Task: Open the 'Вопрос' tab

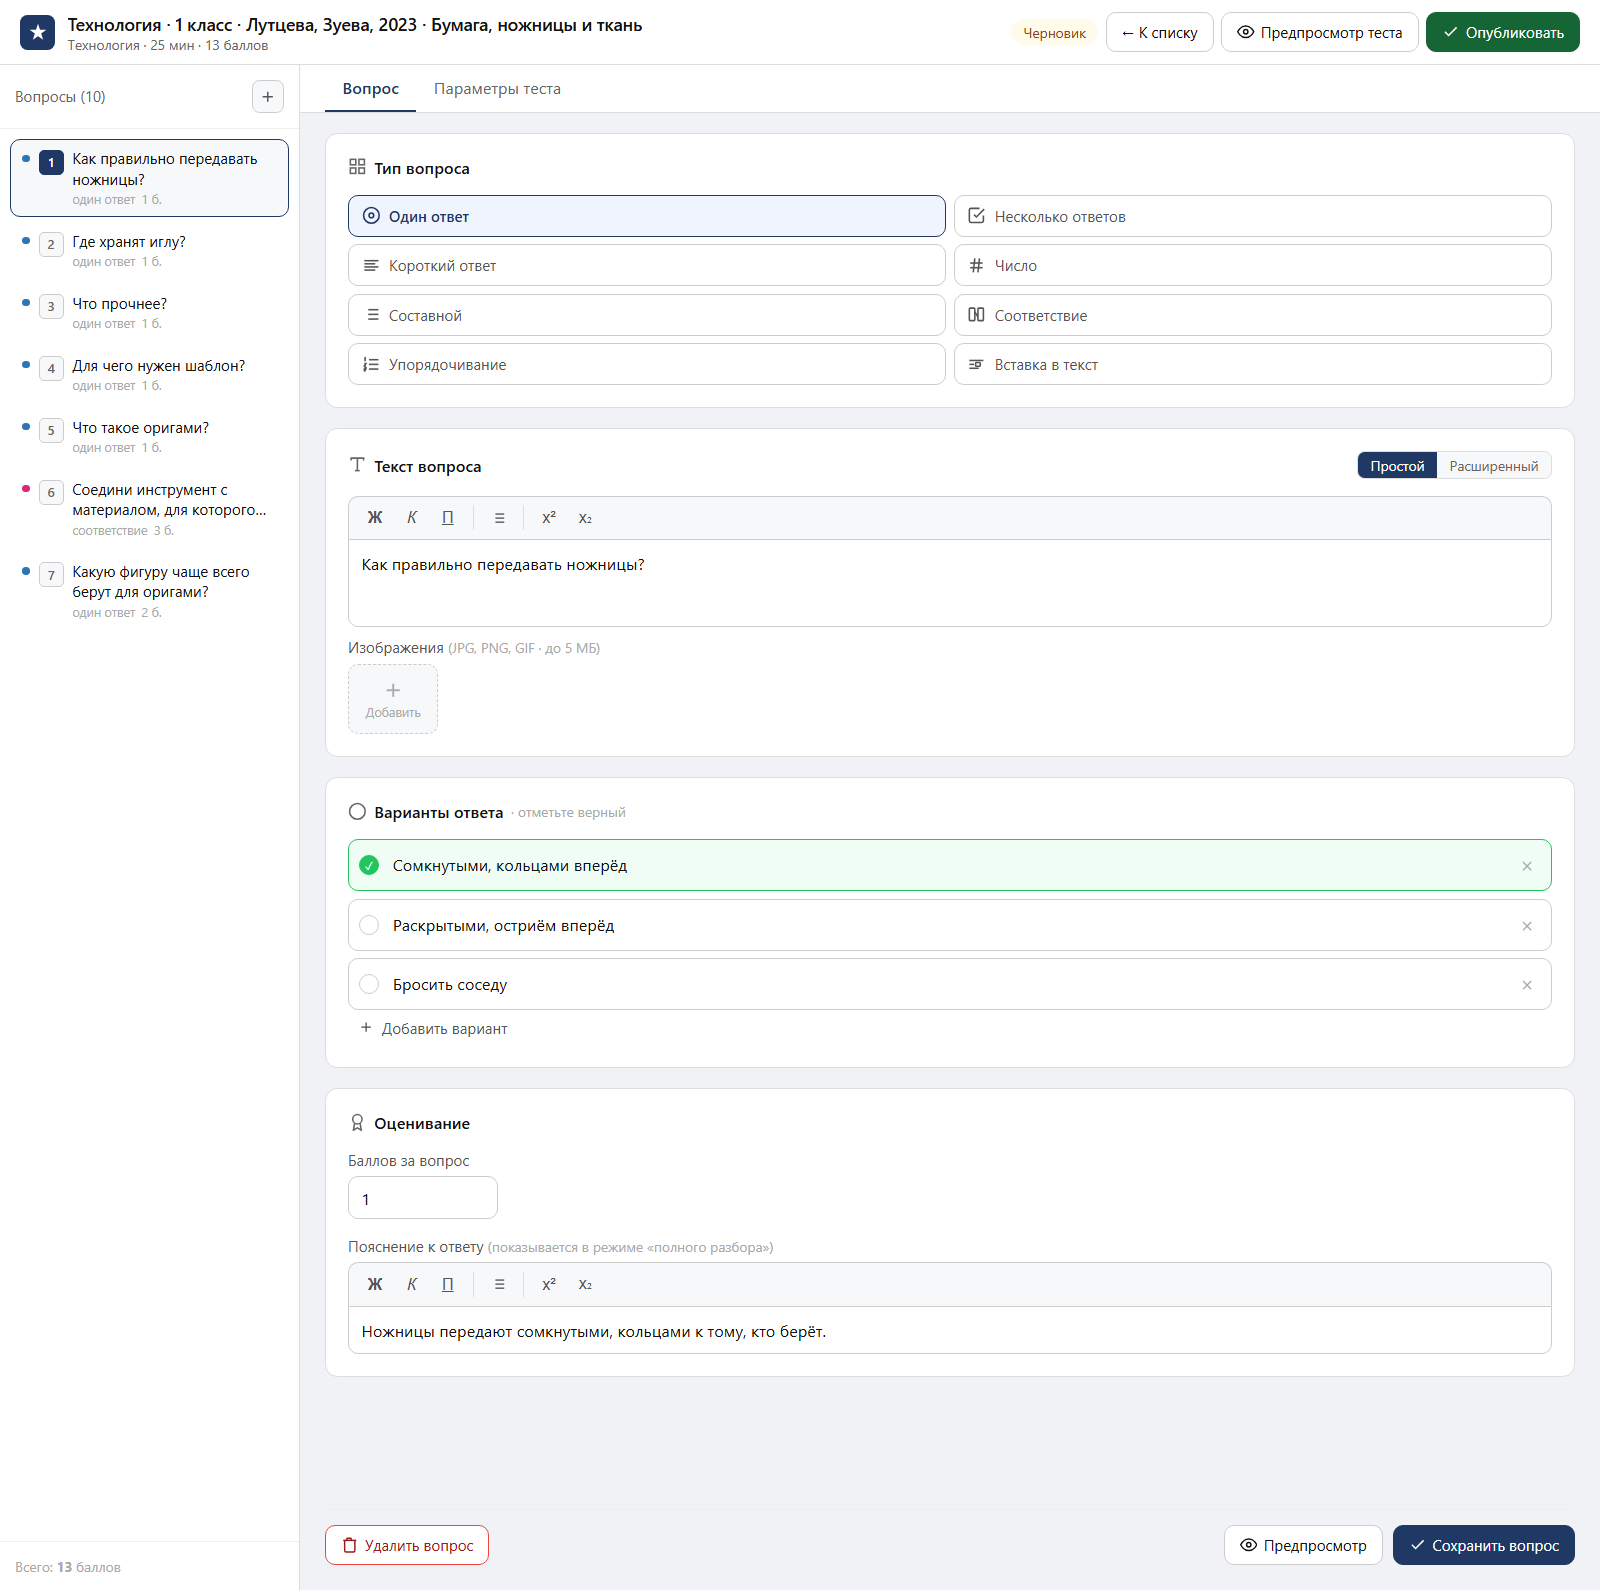Action: point(371,89)
